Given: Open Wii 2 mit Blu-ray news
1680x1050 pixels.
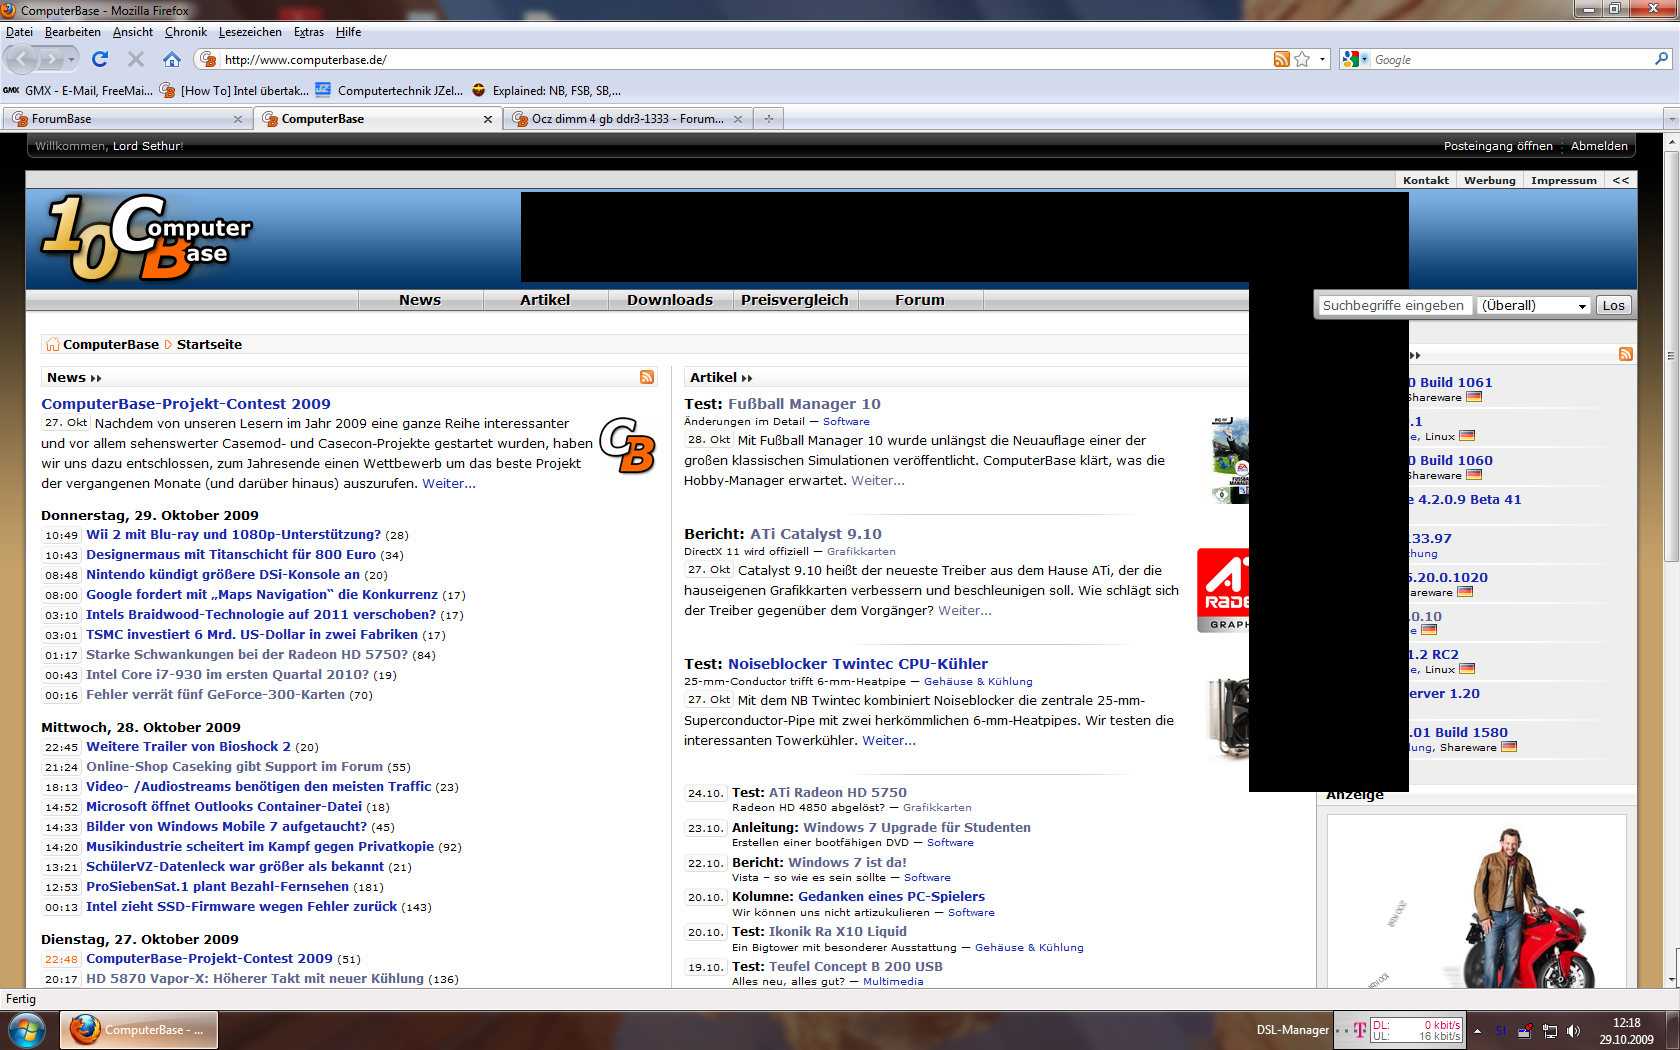Looking at the screenshot, I should pos(233,535).
